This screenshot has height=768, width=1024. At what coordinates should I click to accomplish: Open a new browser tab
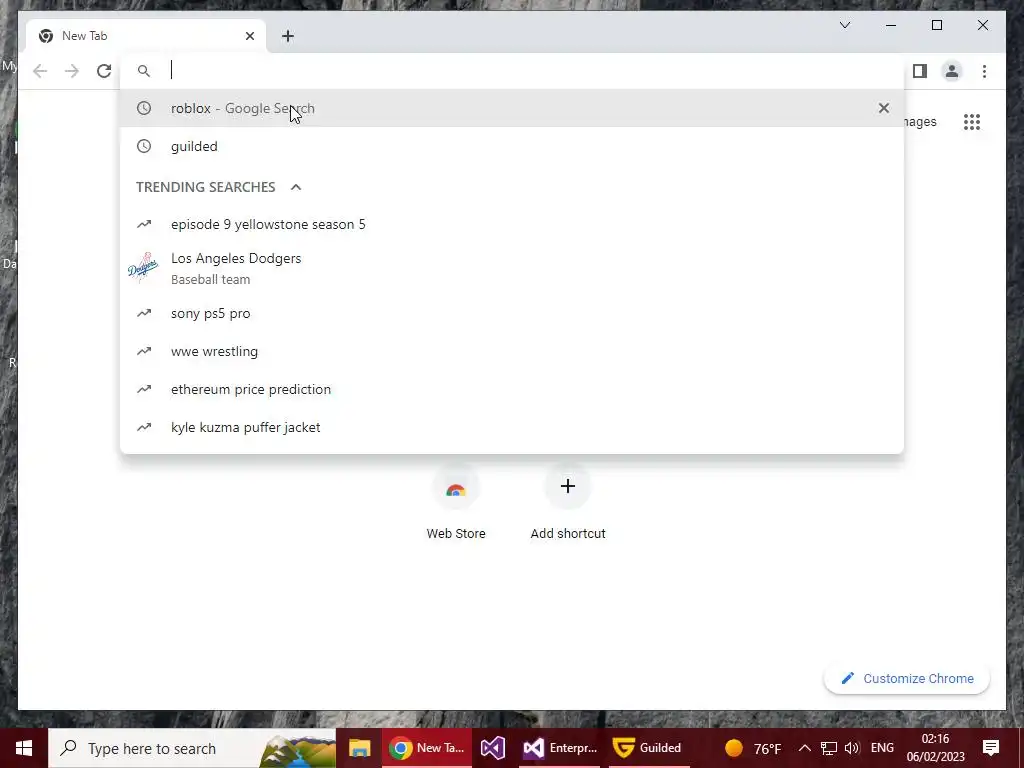coord(288,36)
